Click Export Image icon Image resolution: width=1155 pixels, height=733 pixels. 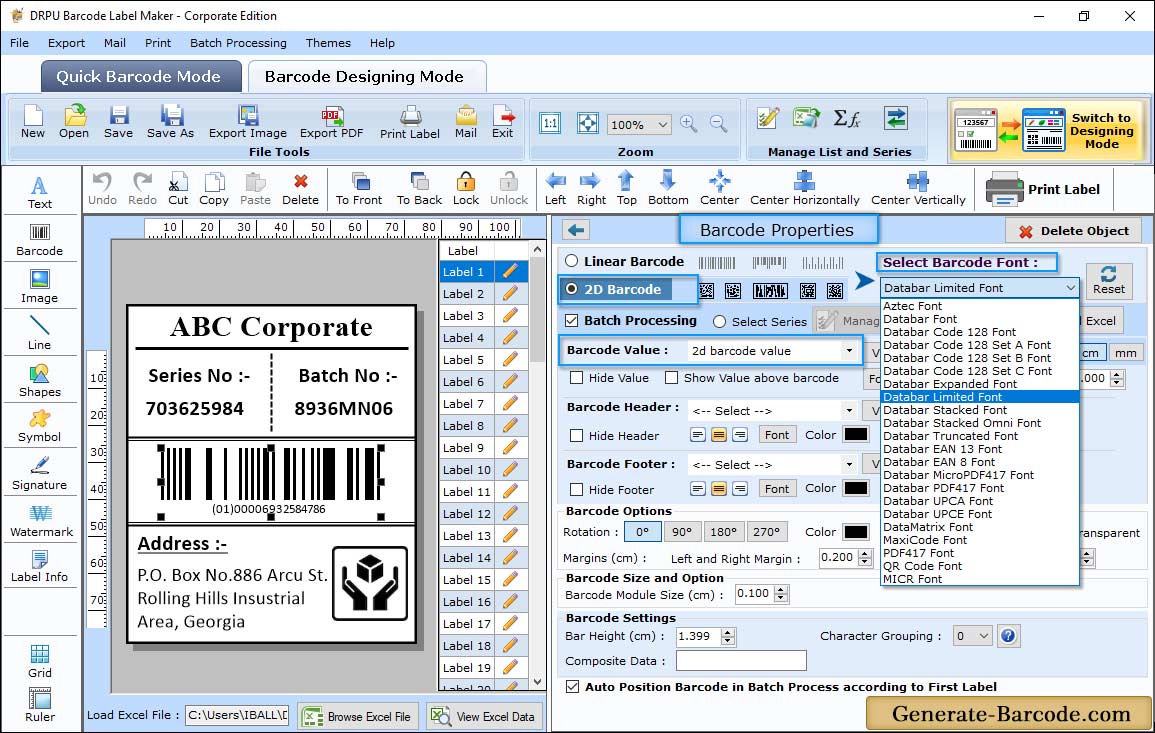click(x=248, y=122)
